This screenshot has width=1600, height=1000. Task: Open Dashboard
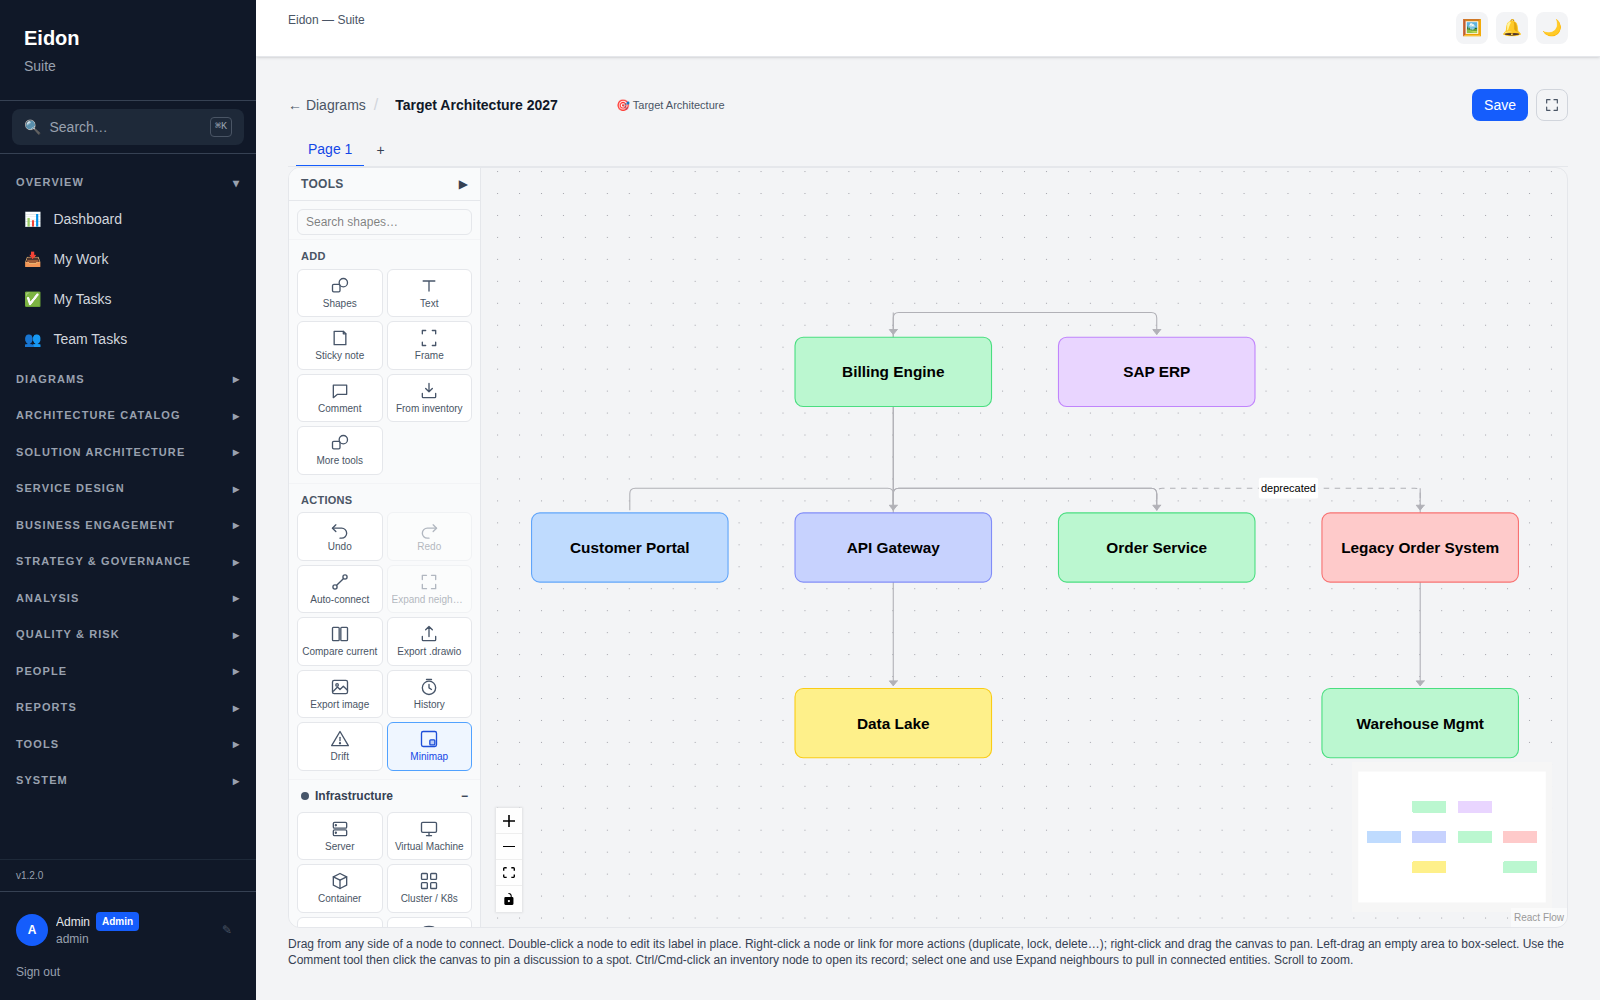click(x=128, y=219)
